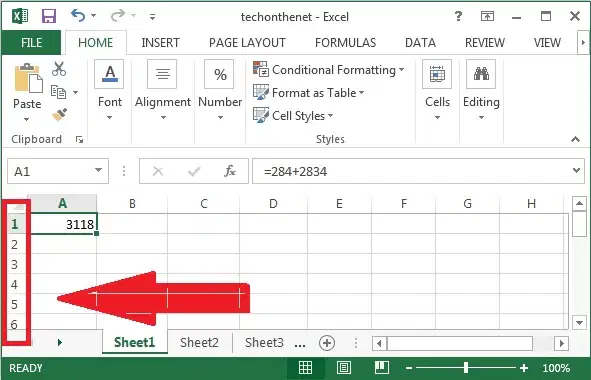Switch to the HOME tab
591x380 pixels.
click(x=96, y=43)
